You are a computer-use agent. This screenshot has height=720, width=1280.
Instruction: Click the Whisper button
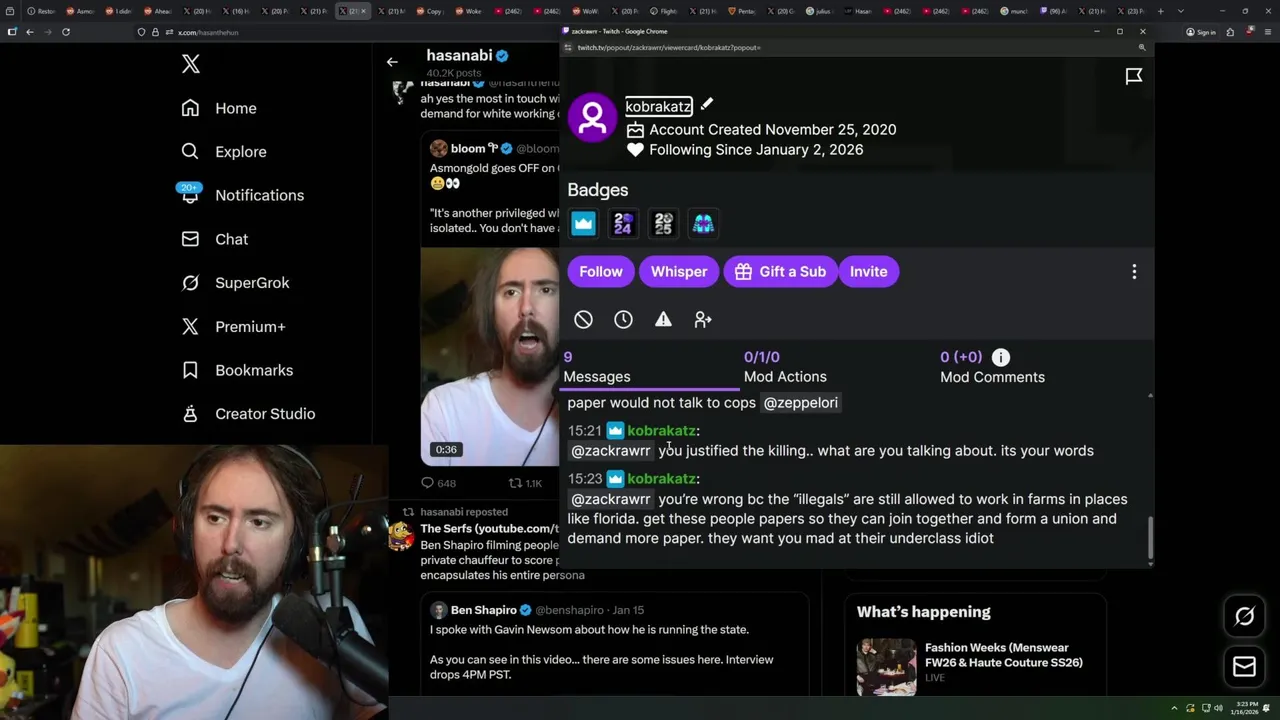tap(679, 272)
